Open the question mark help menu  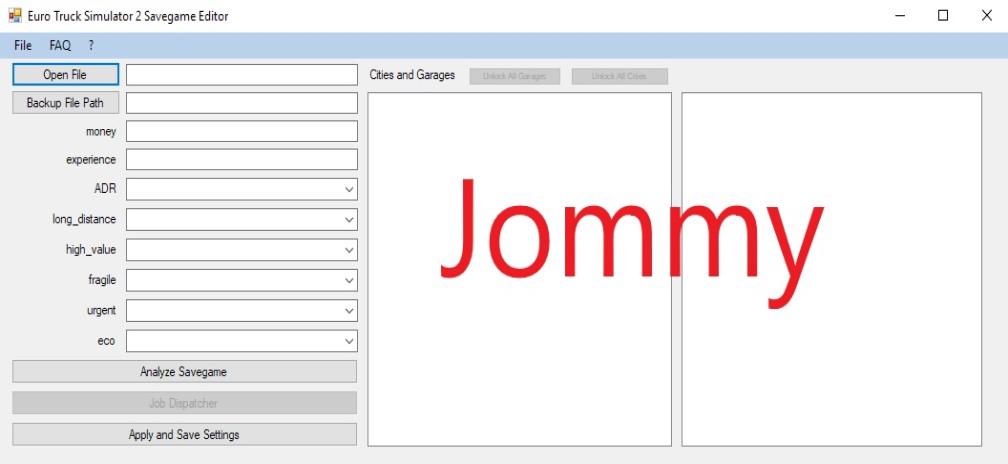(x=91, y=46)
